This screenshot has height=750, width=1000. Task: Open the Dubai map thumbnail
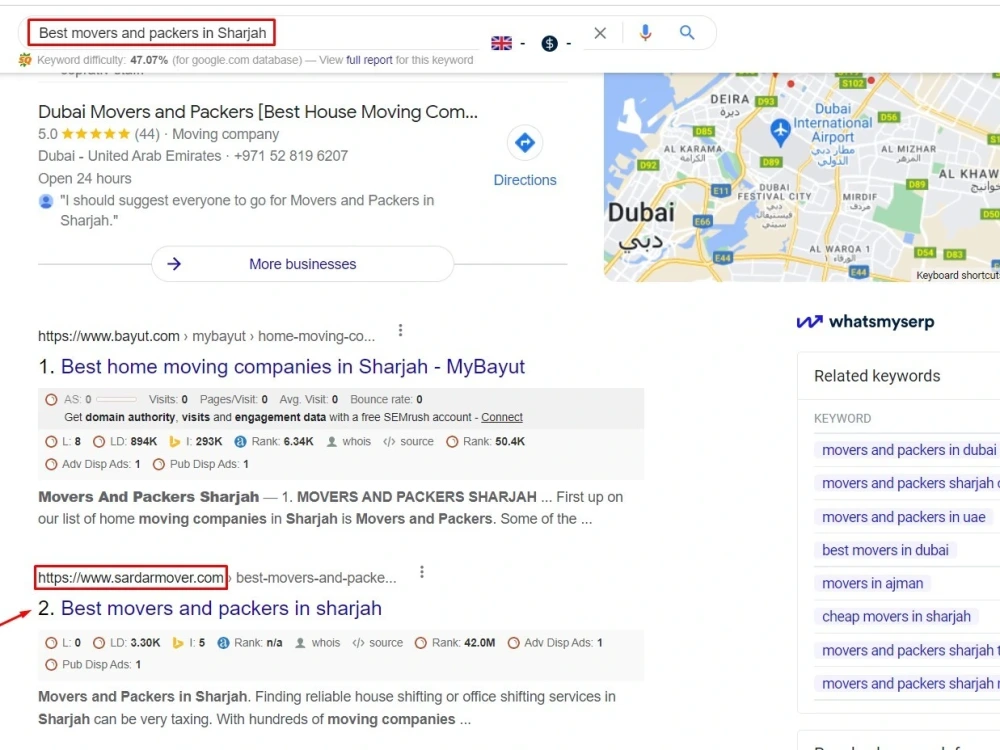click(802, 177)
